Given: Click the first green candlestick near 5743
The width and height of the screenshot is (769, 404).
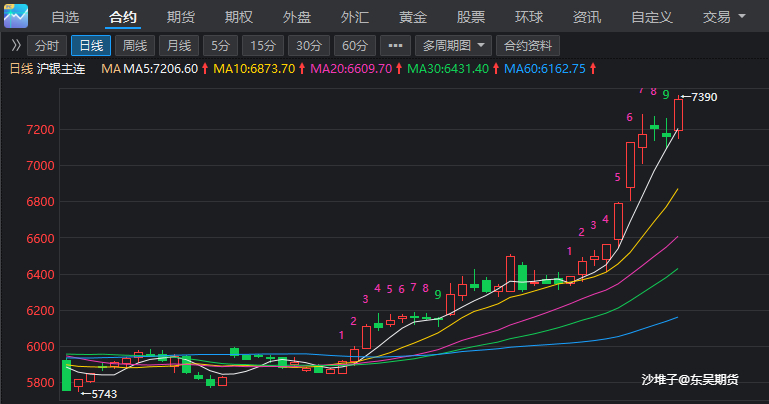Looking at the screenshot, I should [x=66, y=375].
